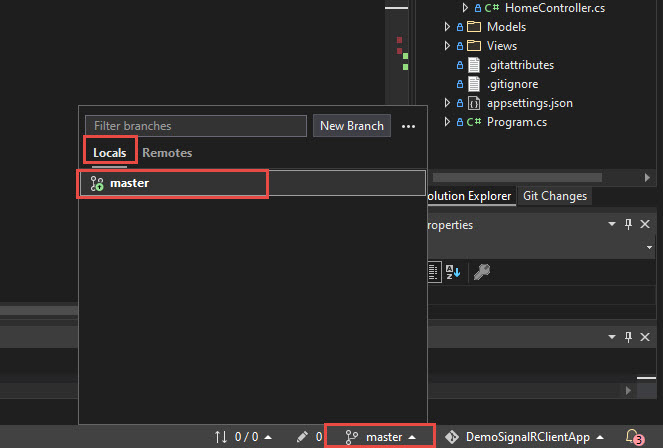The width and height of the screenshot is (663, 448).
Task: Switch to the Git Changes tab
Action: [555, 196]
